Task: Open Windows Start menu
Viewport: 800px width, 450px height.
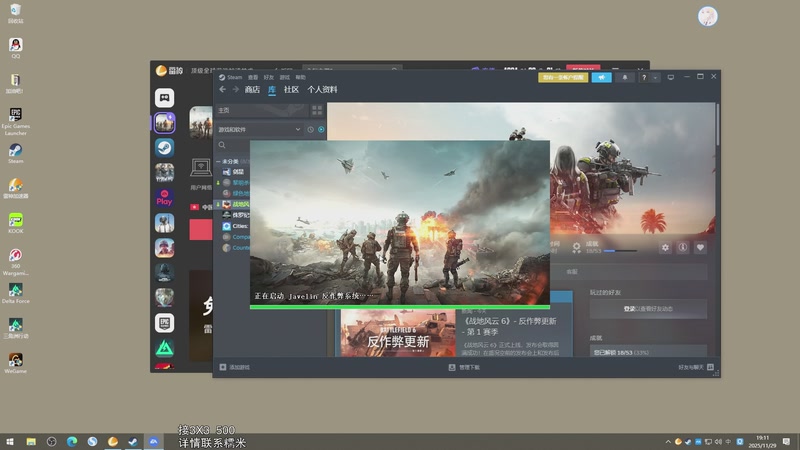Action: point(10,441)
